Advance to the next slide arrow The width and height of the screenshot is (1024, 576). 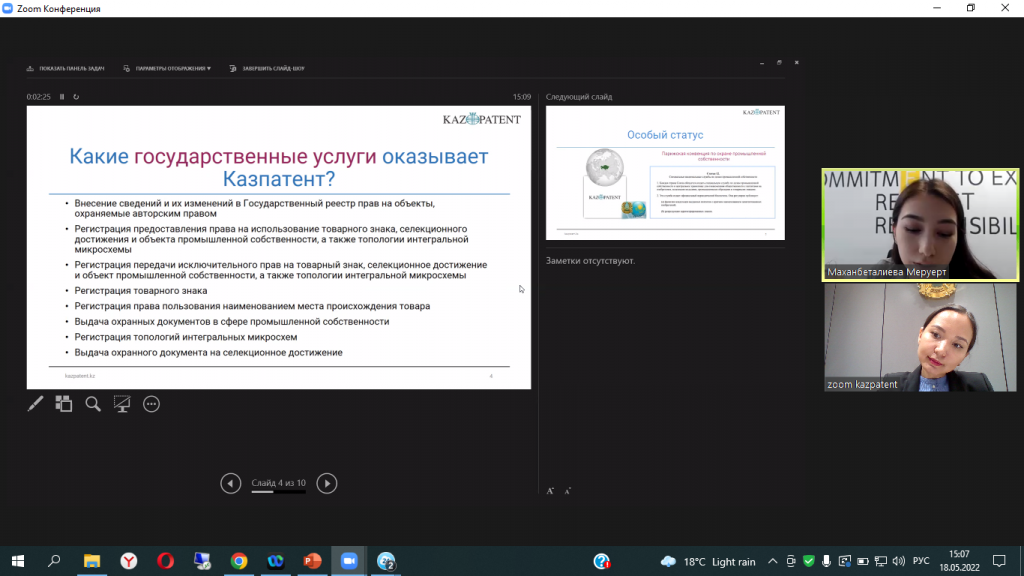326,484
